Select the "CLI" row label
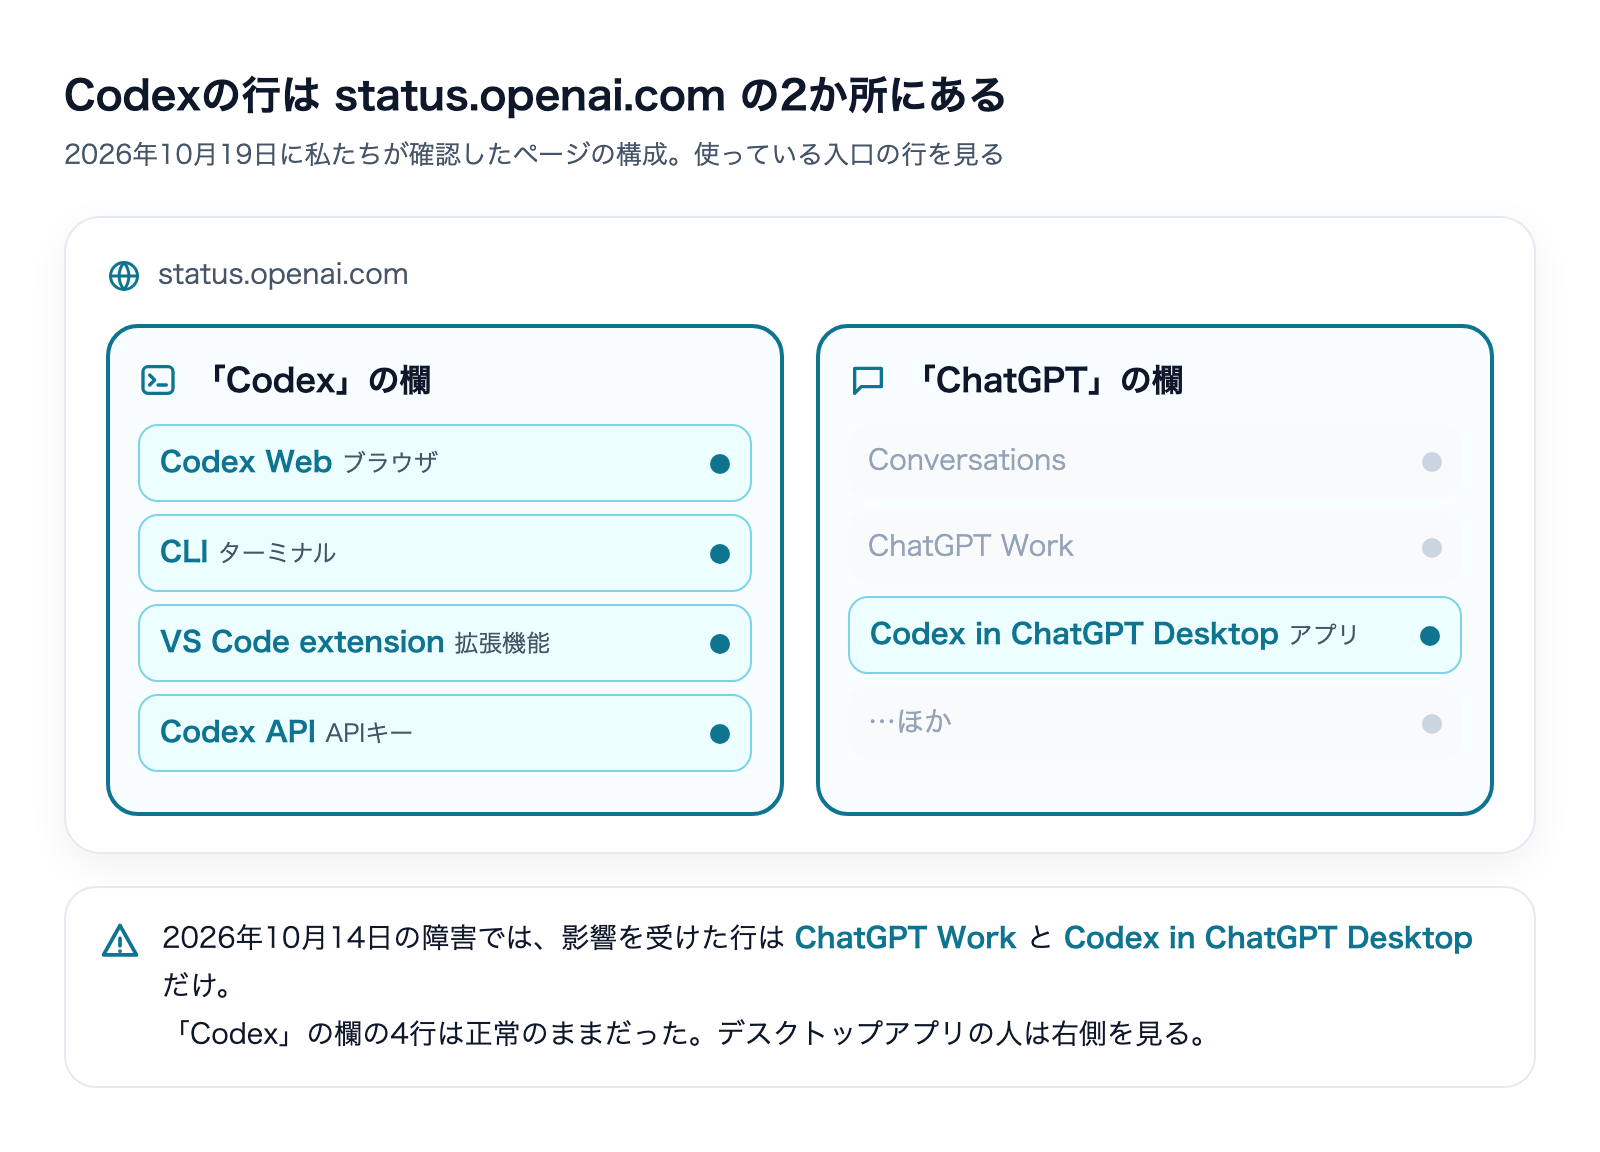Viewport: 1600px width, 1152px height. [184, 551]
